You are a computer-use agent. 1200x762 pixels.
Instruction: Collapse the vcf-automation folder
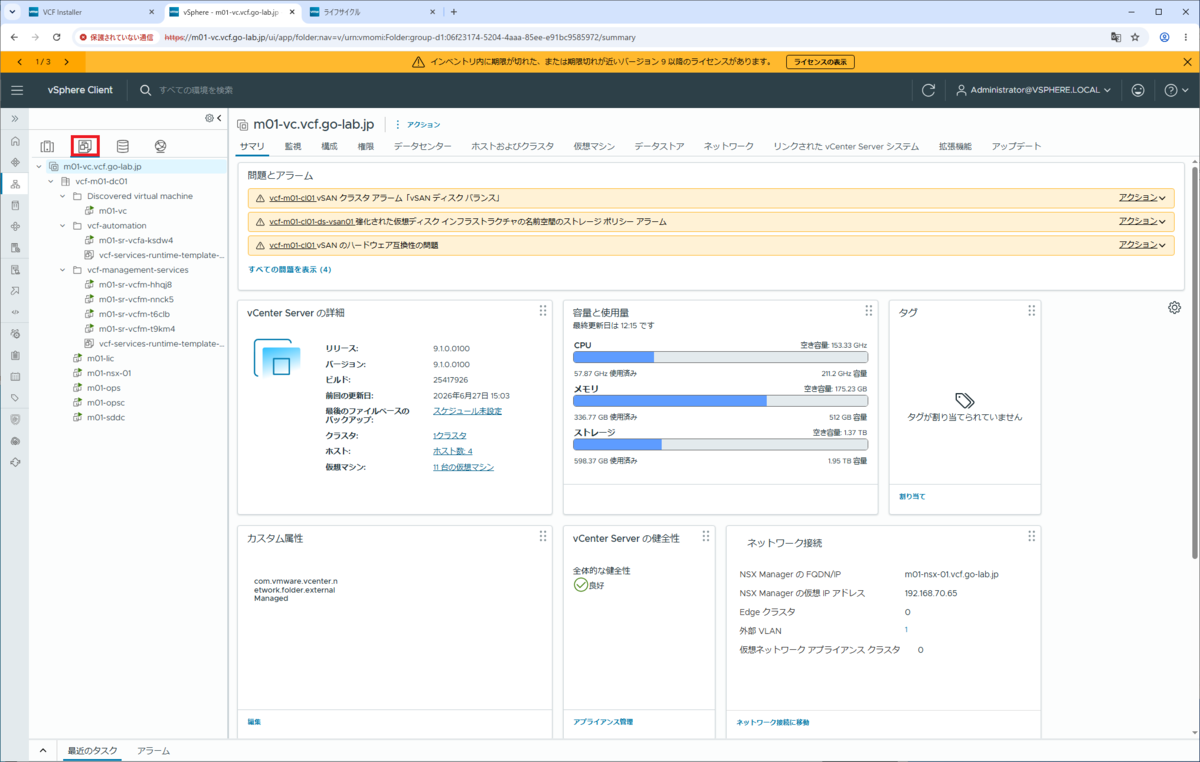point(63,226)
